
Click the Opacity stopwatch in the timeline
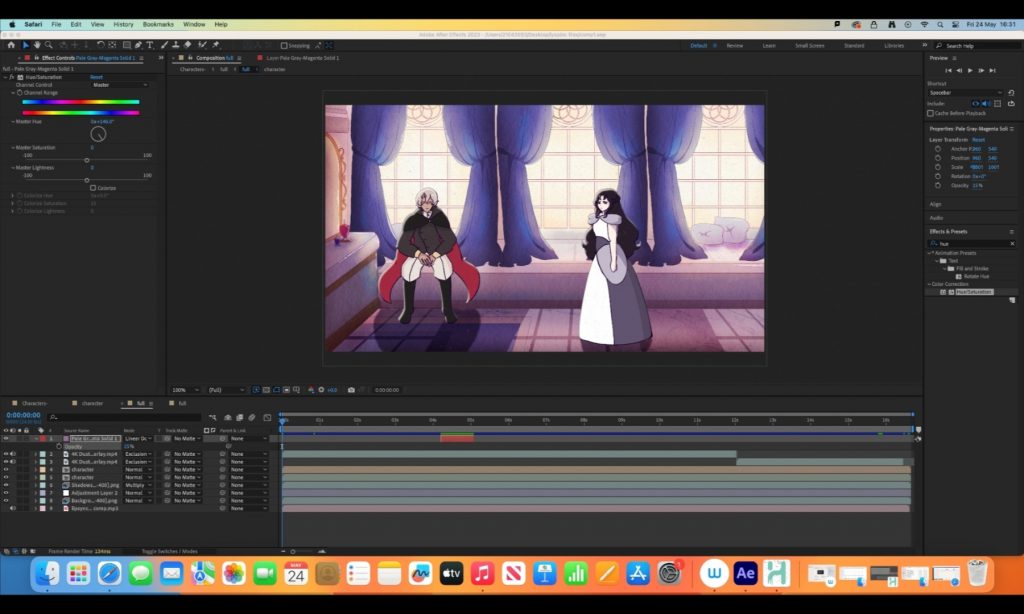coord(59,446)
